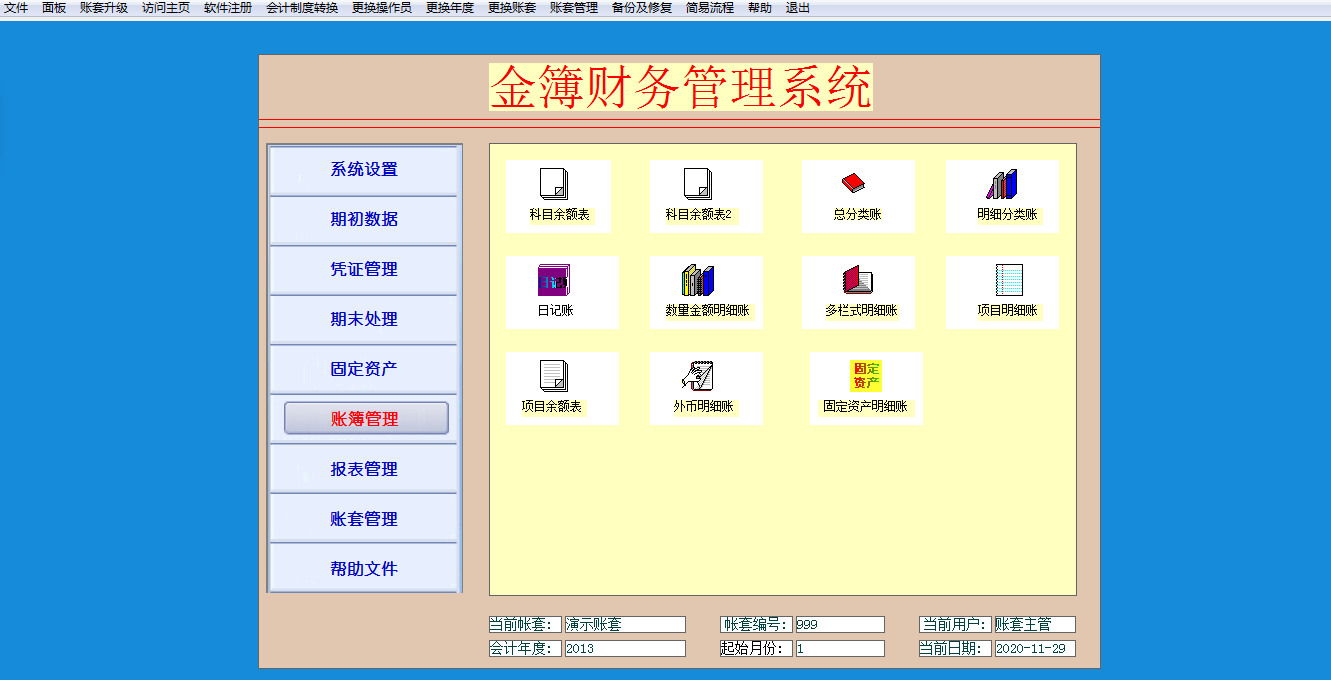Open 数量金额明细账 icon

coord(698,280)
